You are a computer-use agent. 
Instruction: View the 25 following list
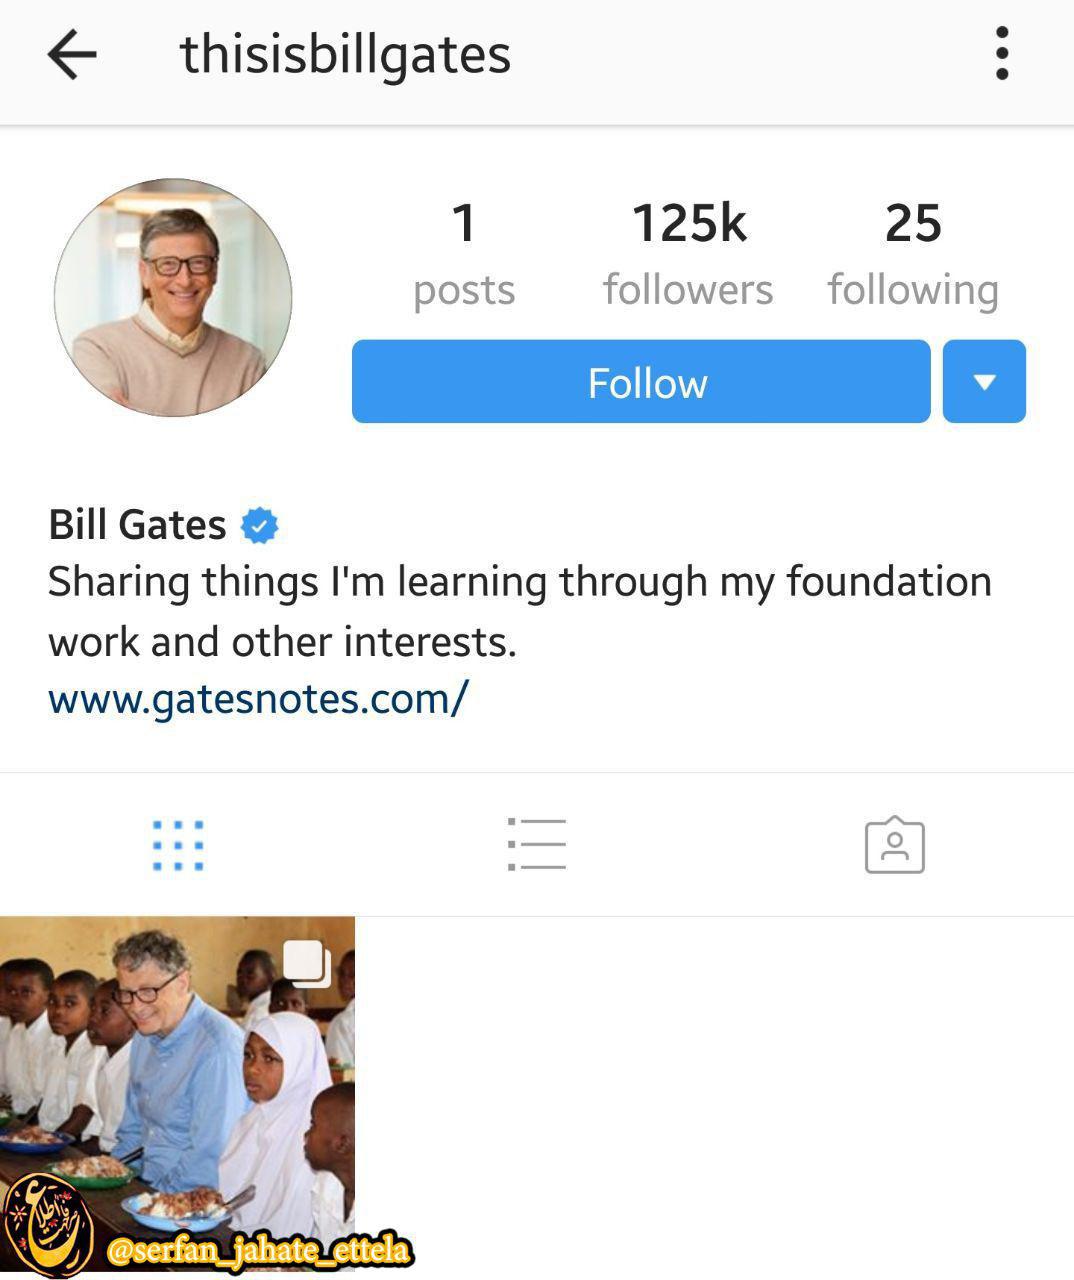tap(913, 254)
